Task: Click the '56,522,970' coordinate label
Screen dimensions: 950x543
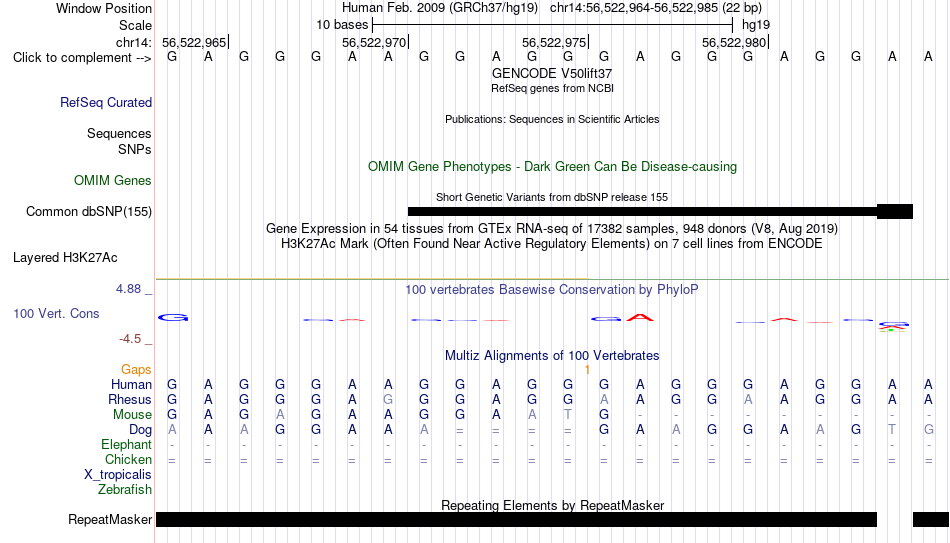Action: pyautogui.click(x=374, y=42)
